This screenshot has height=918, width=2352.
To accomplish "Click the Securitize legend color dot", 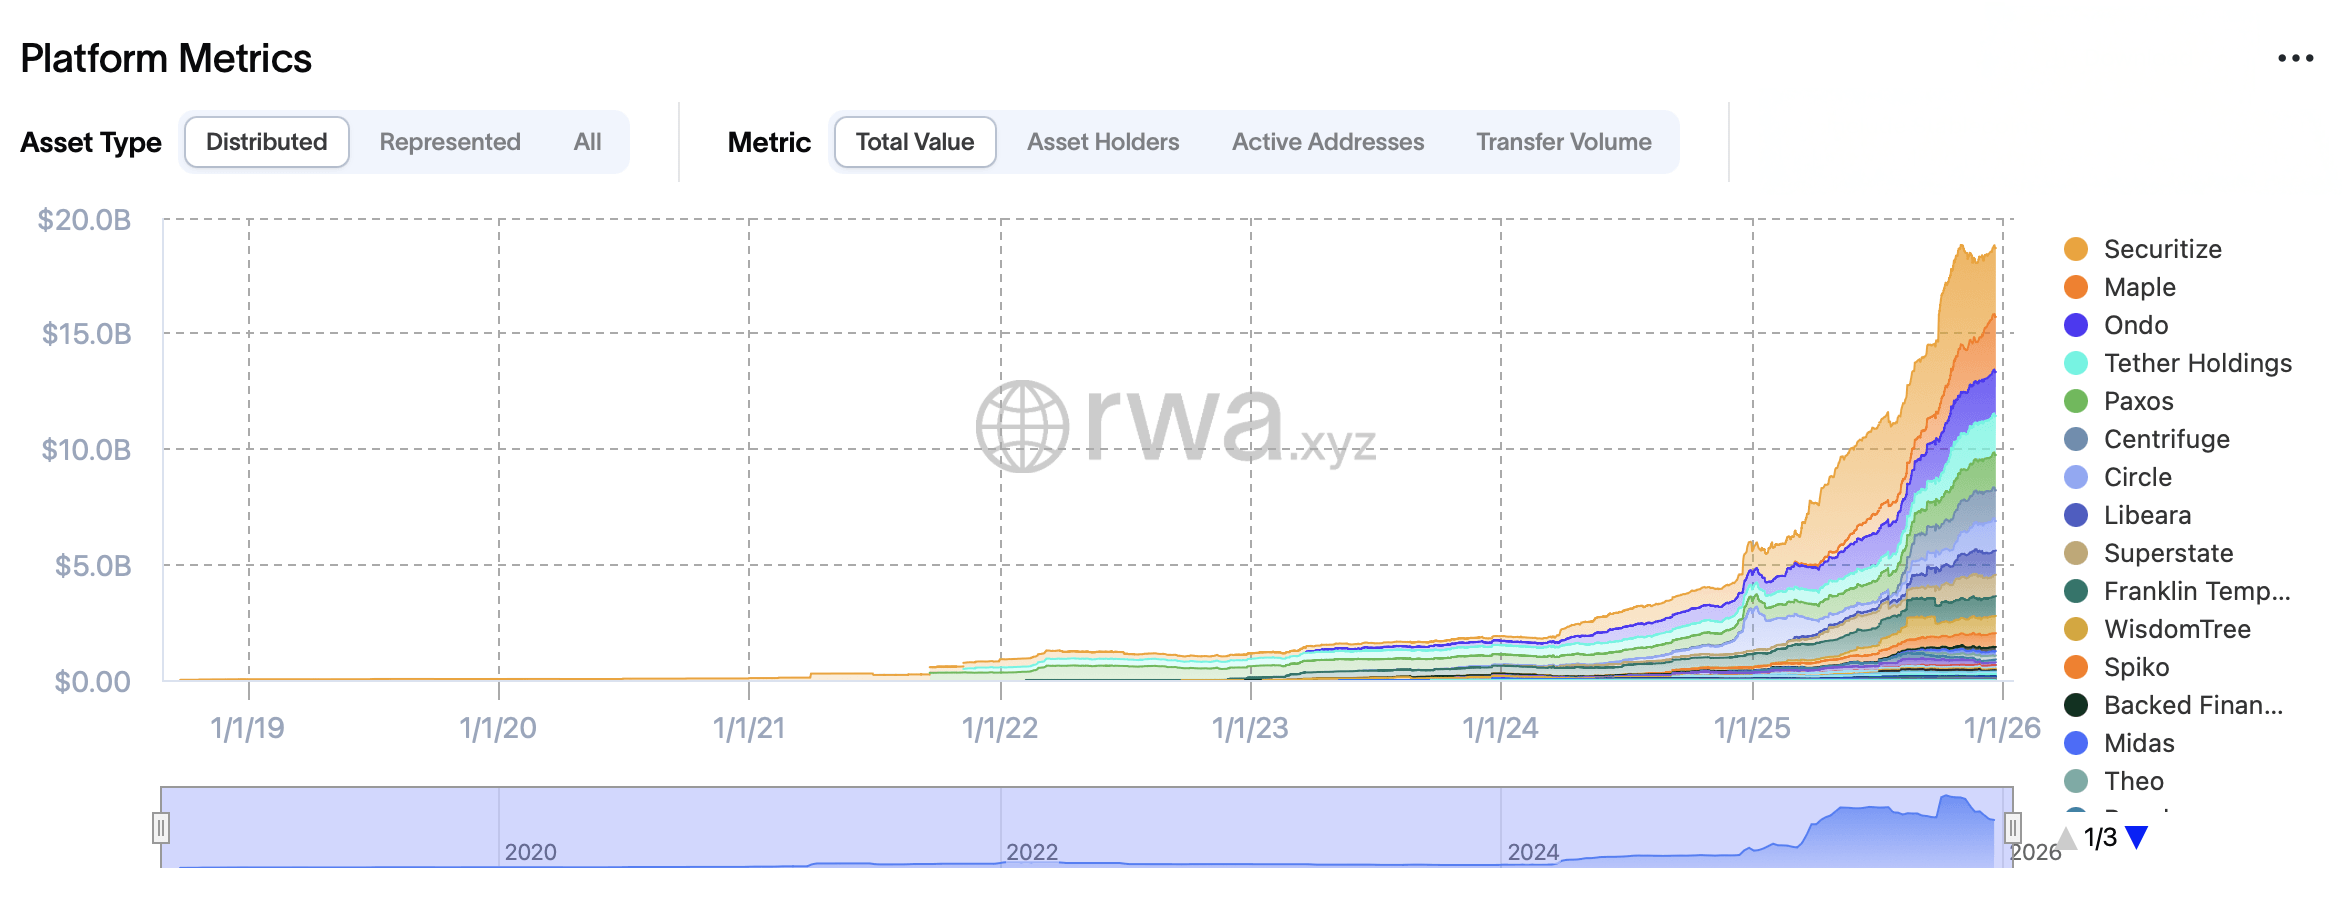I will pyautogui.click(x=2076, y=249).
